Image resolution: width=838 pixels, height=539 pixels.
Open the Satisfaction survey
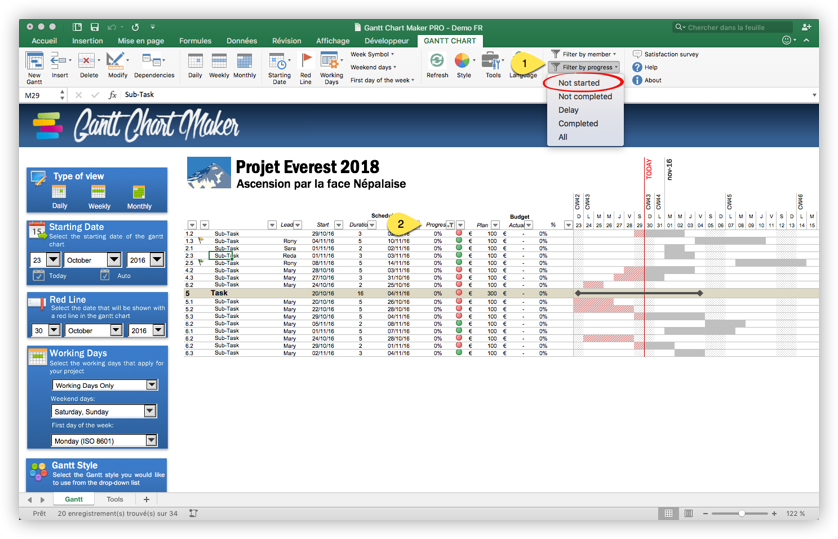pos(665,54)
